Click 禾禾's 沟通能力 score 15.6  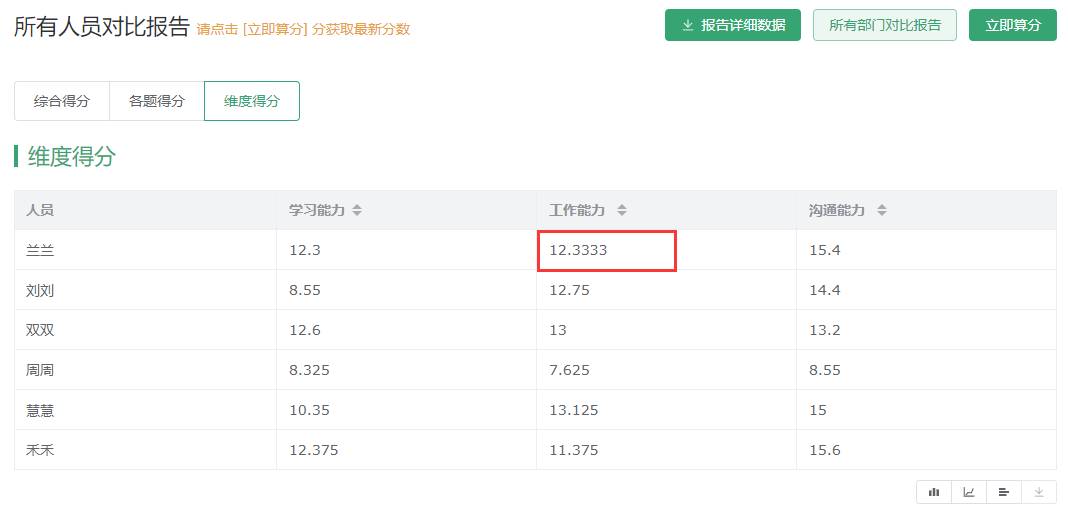(x=825, y=450)
